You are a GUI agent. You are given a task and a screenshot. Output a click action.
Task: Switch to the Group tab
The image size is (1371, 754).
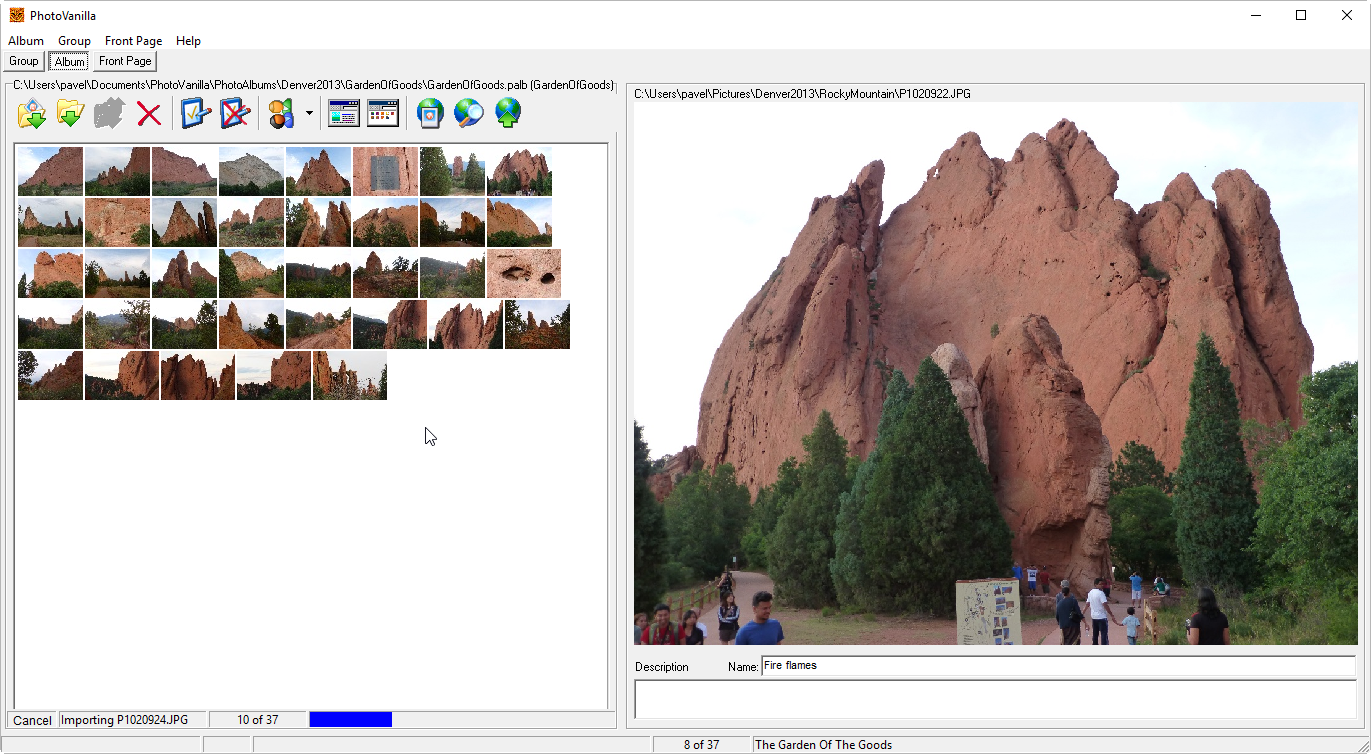pos(24,62)
